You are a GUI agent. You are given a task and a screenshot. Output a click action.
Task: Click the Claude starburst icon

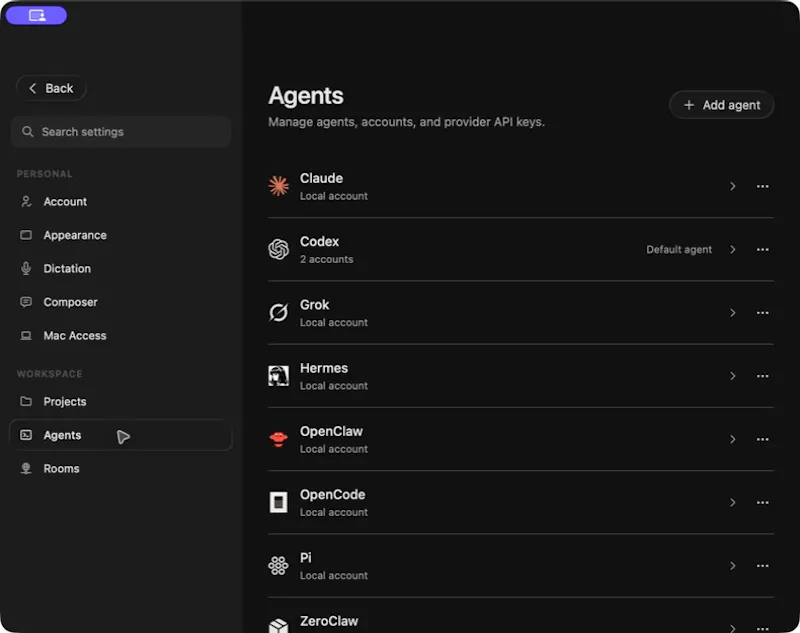click(279, 186)
